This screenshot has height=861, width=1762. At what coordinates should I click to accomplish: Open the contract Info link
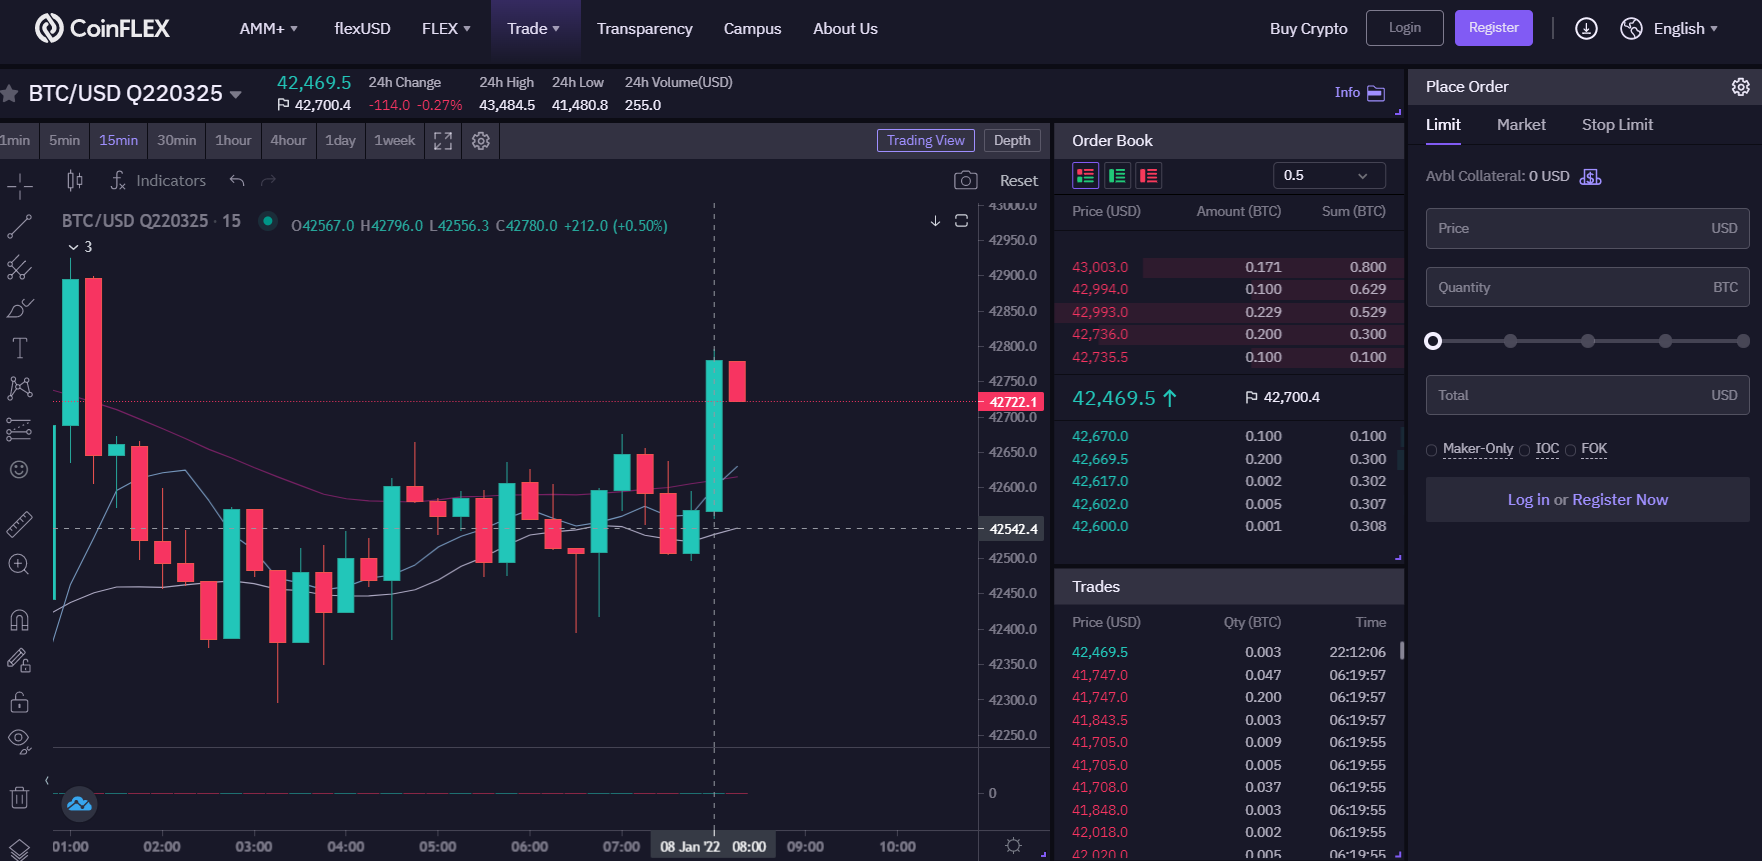tap(1359, 93)
